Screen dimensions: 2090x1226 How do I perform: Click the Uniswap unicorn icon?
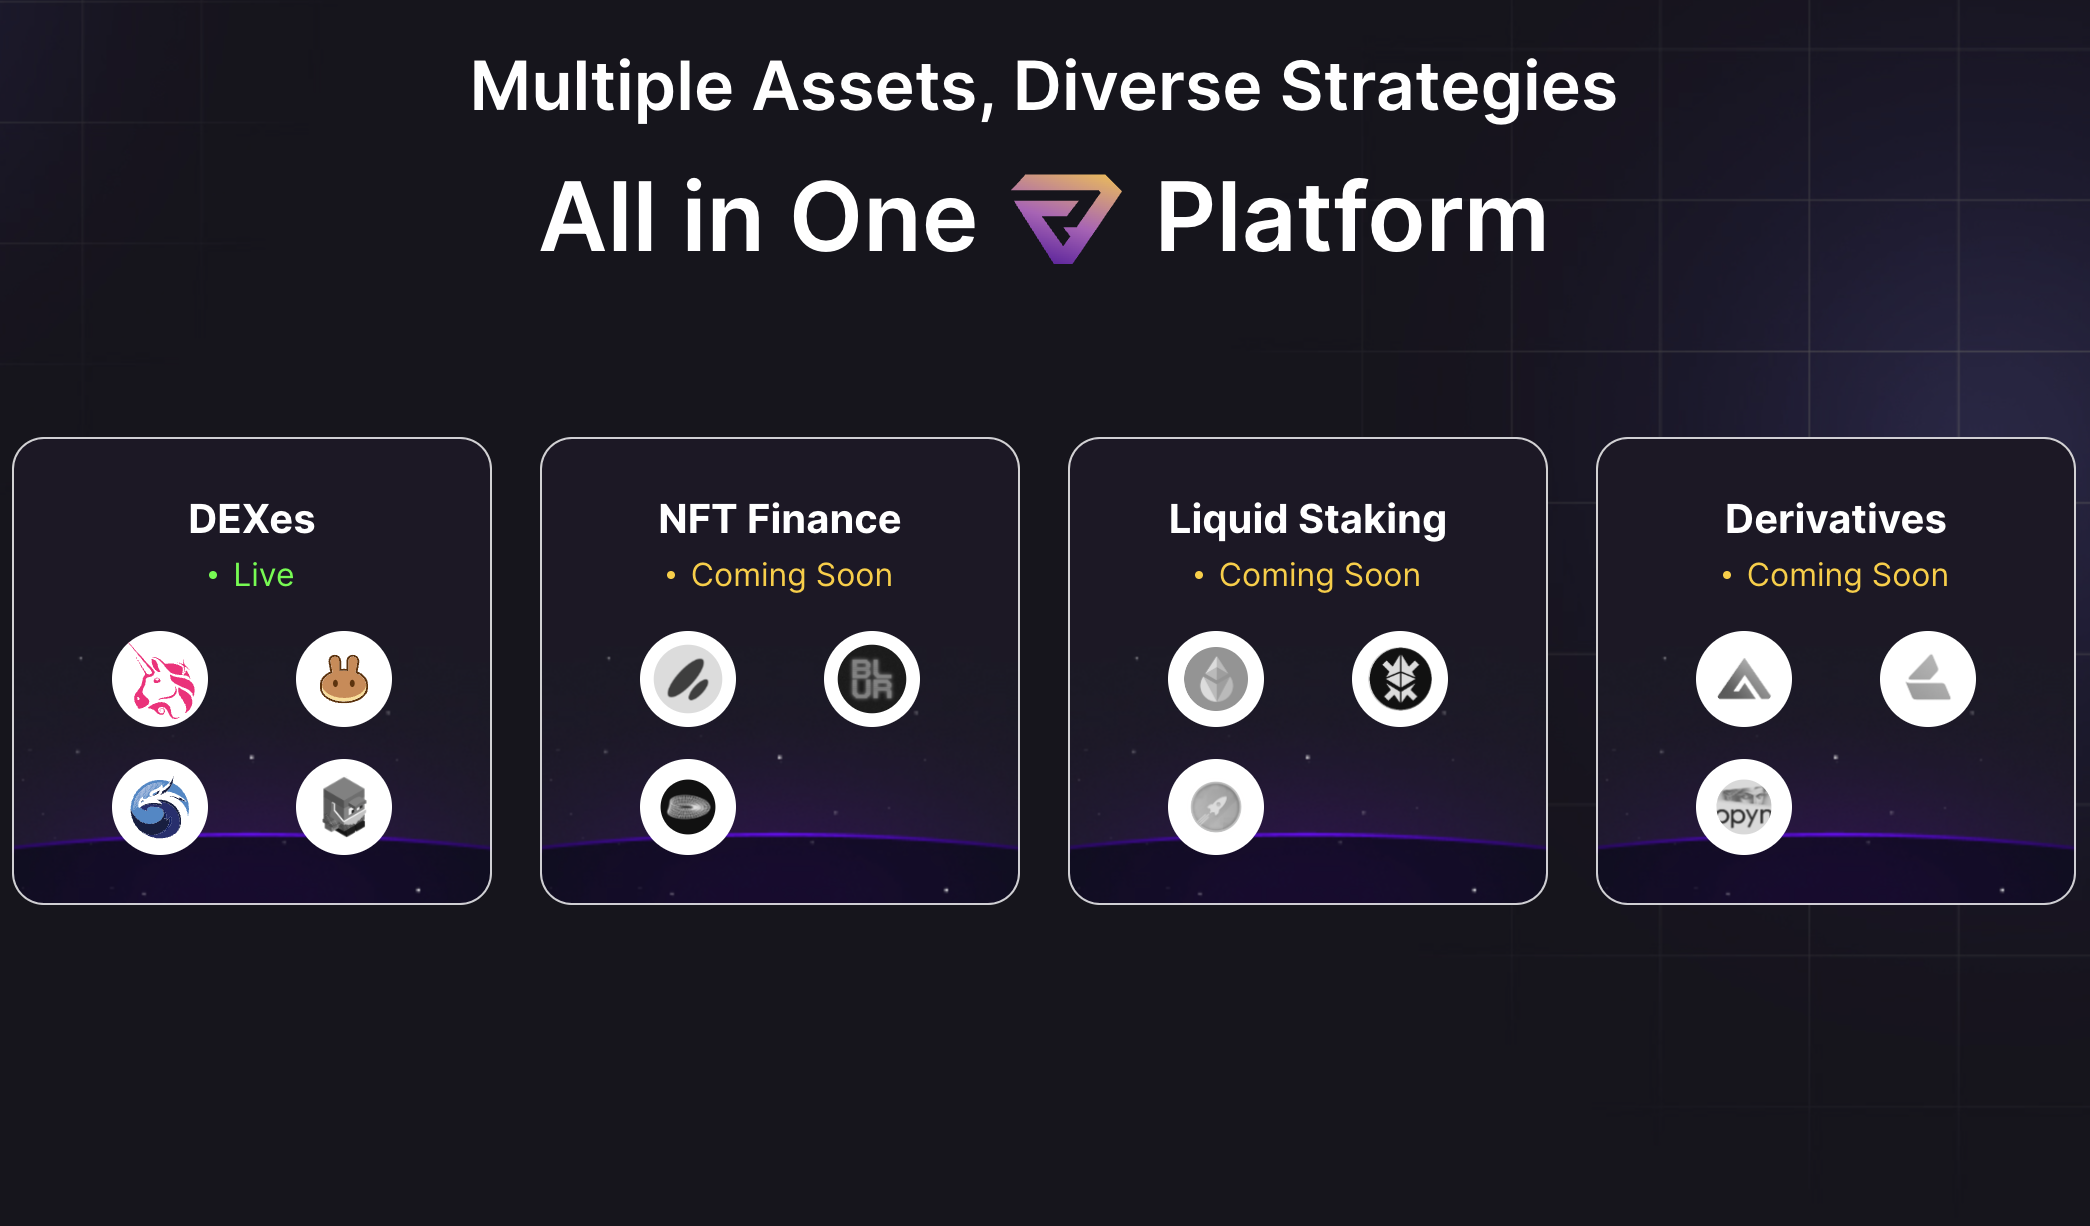(x=160, y=679)
